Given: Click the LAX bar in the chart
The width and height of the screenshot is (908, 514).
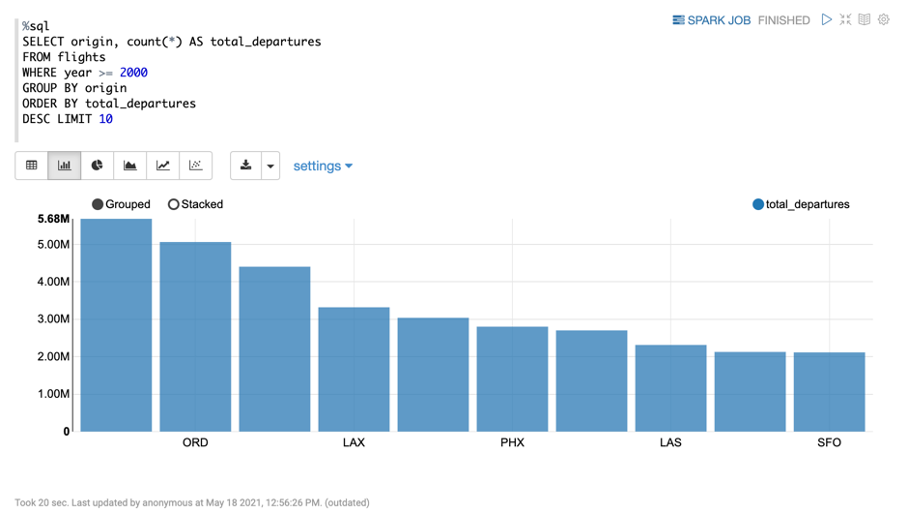Looking at the screenshot, I should tap(354, 369).
